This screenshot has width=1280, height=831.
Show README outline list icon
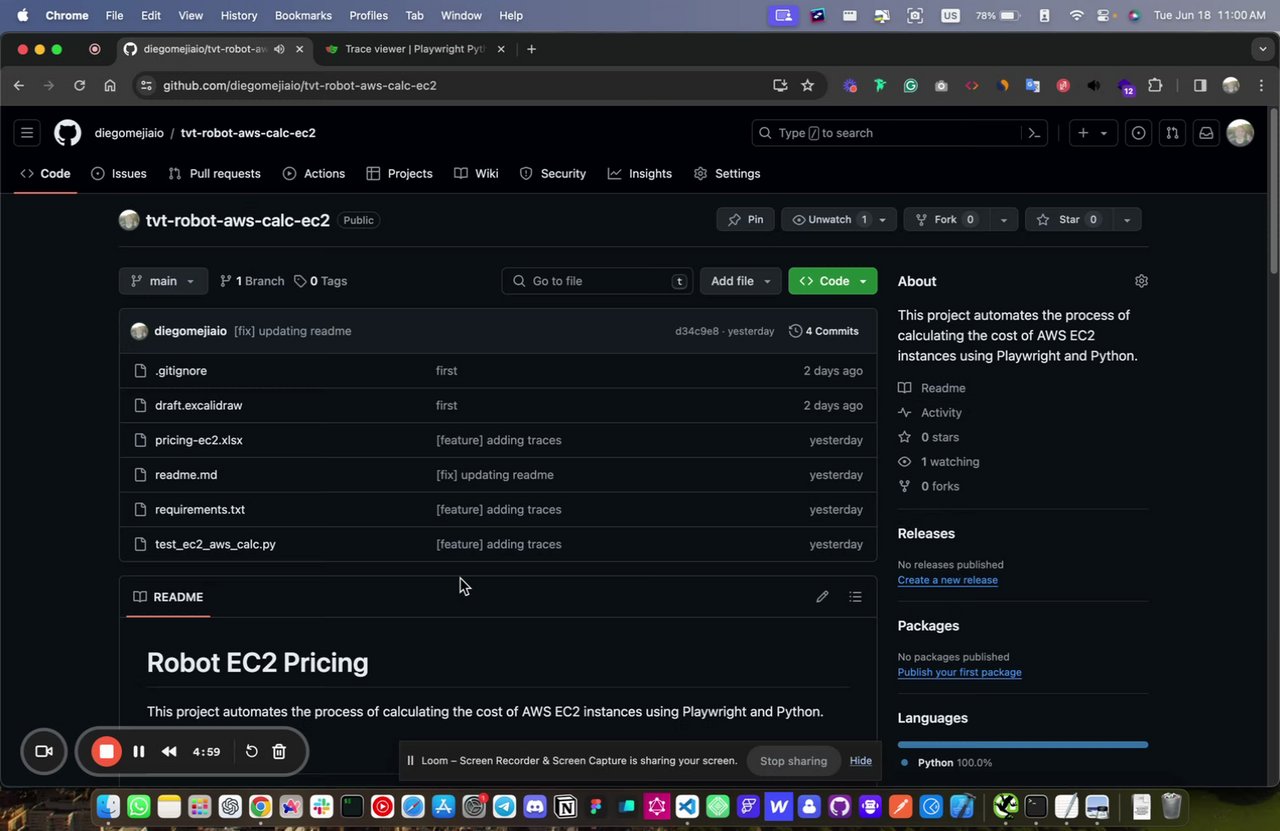pos(855,597)
